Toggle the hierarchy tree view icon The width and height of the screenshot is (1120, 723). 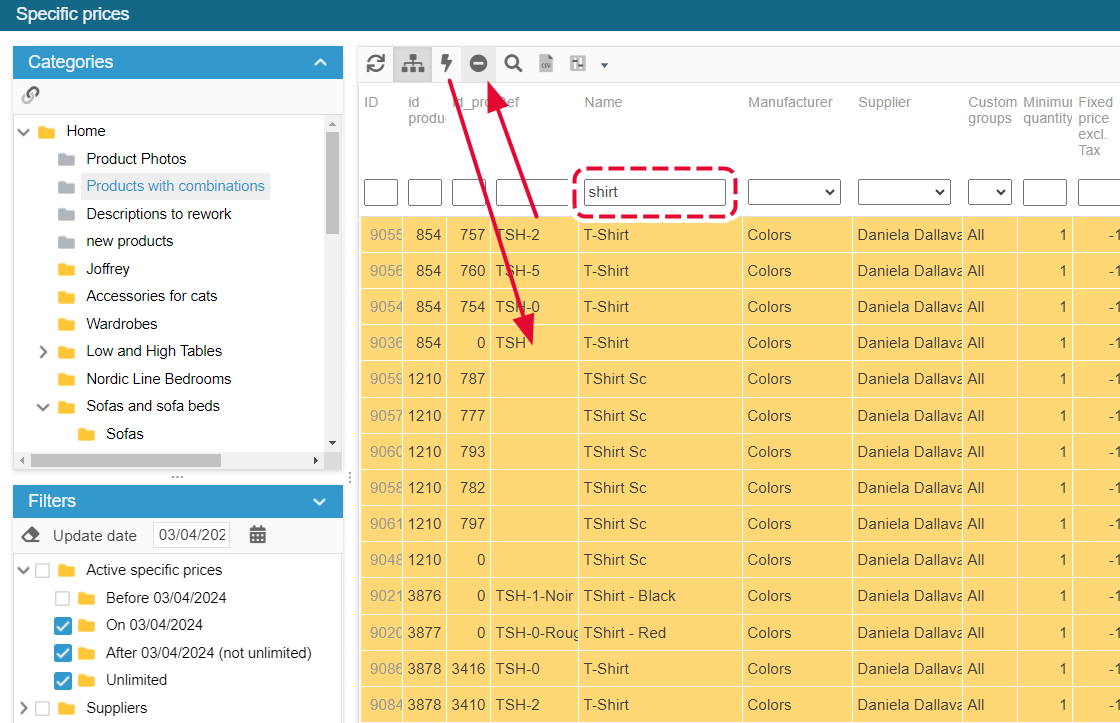point(412,64)
